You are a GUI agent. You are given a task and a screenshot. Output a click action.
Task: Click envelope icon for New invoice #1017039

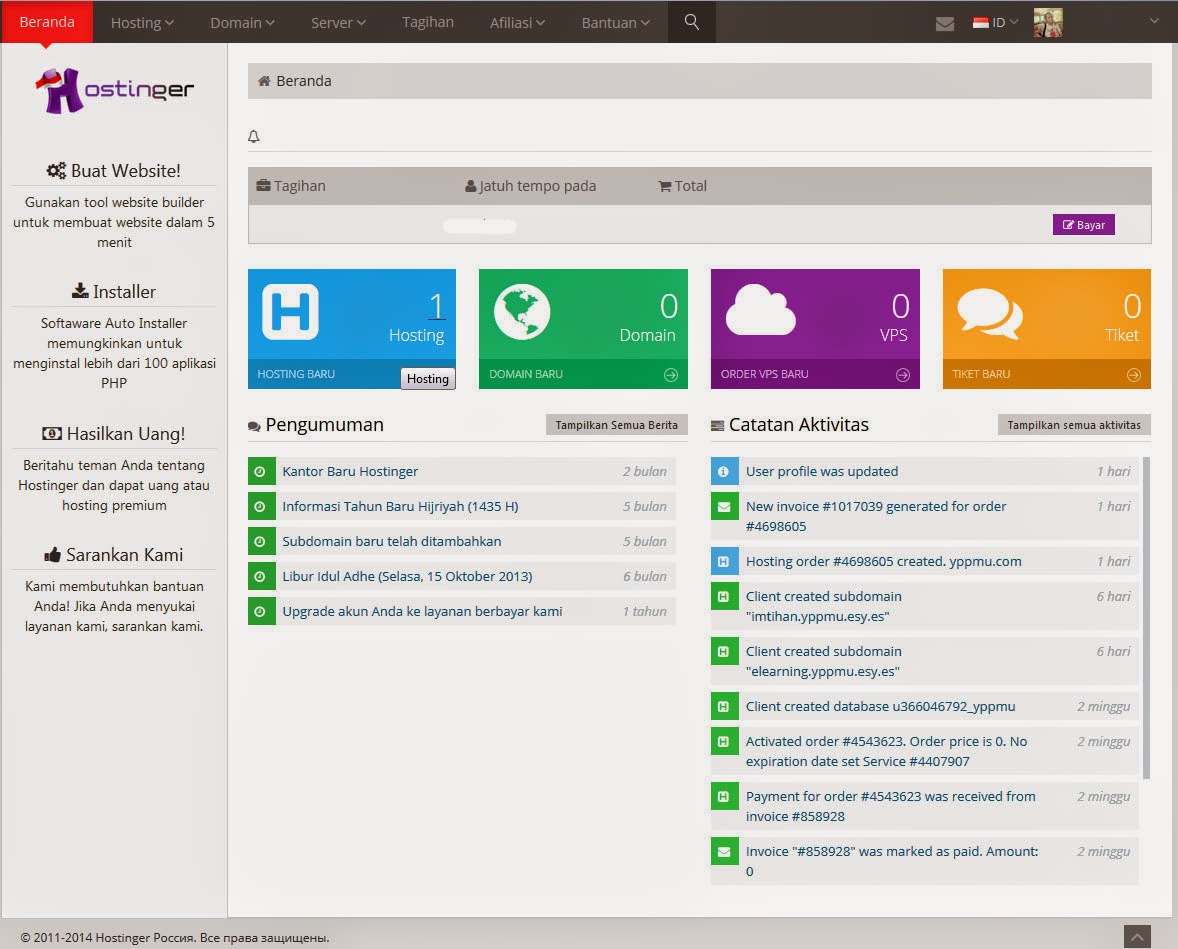point(724,506)
